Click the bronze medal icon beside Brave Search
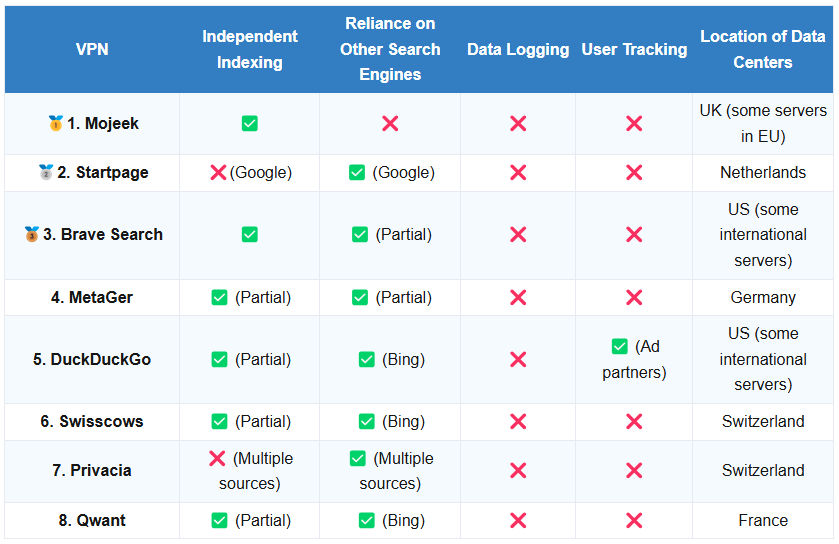The width and height of the screenshot is (839, 544). pyautogui.click(x=32, y=234)
